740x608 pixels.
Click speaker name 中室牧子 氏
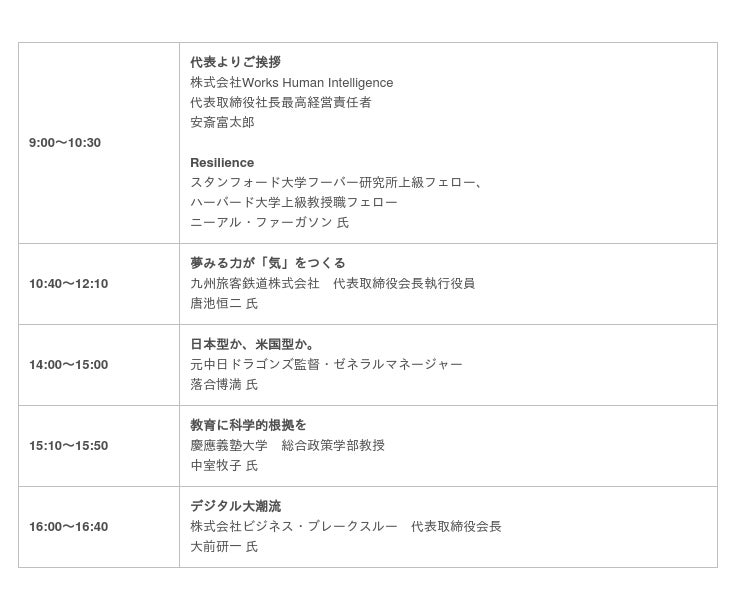point(224,465)
